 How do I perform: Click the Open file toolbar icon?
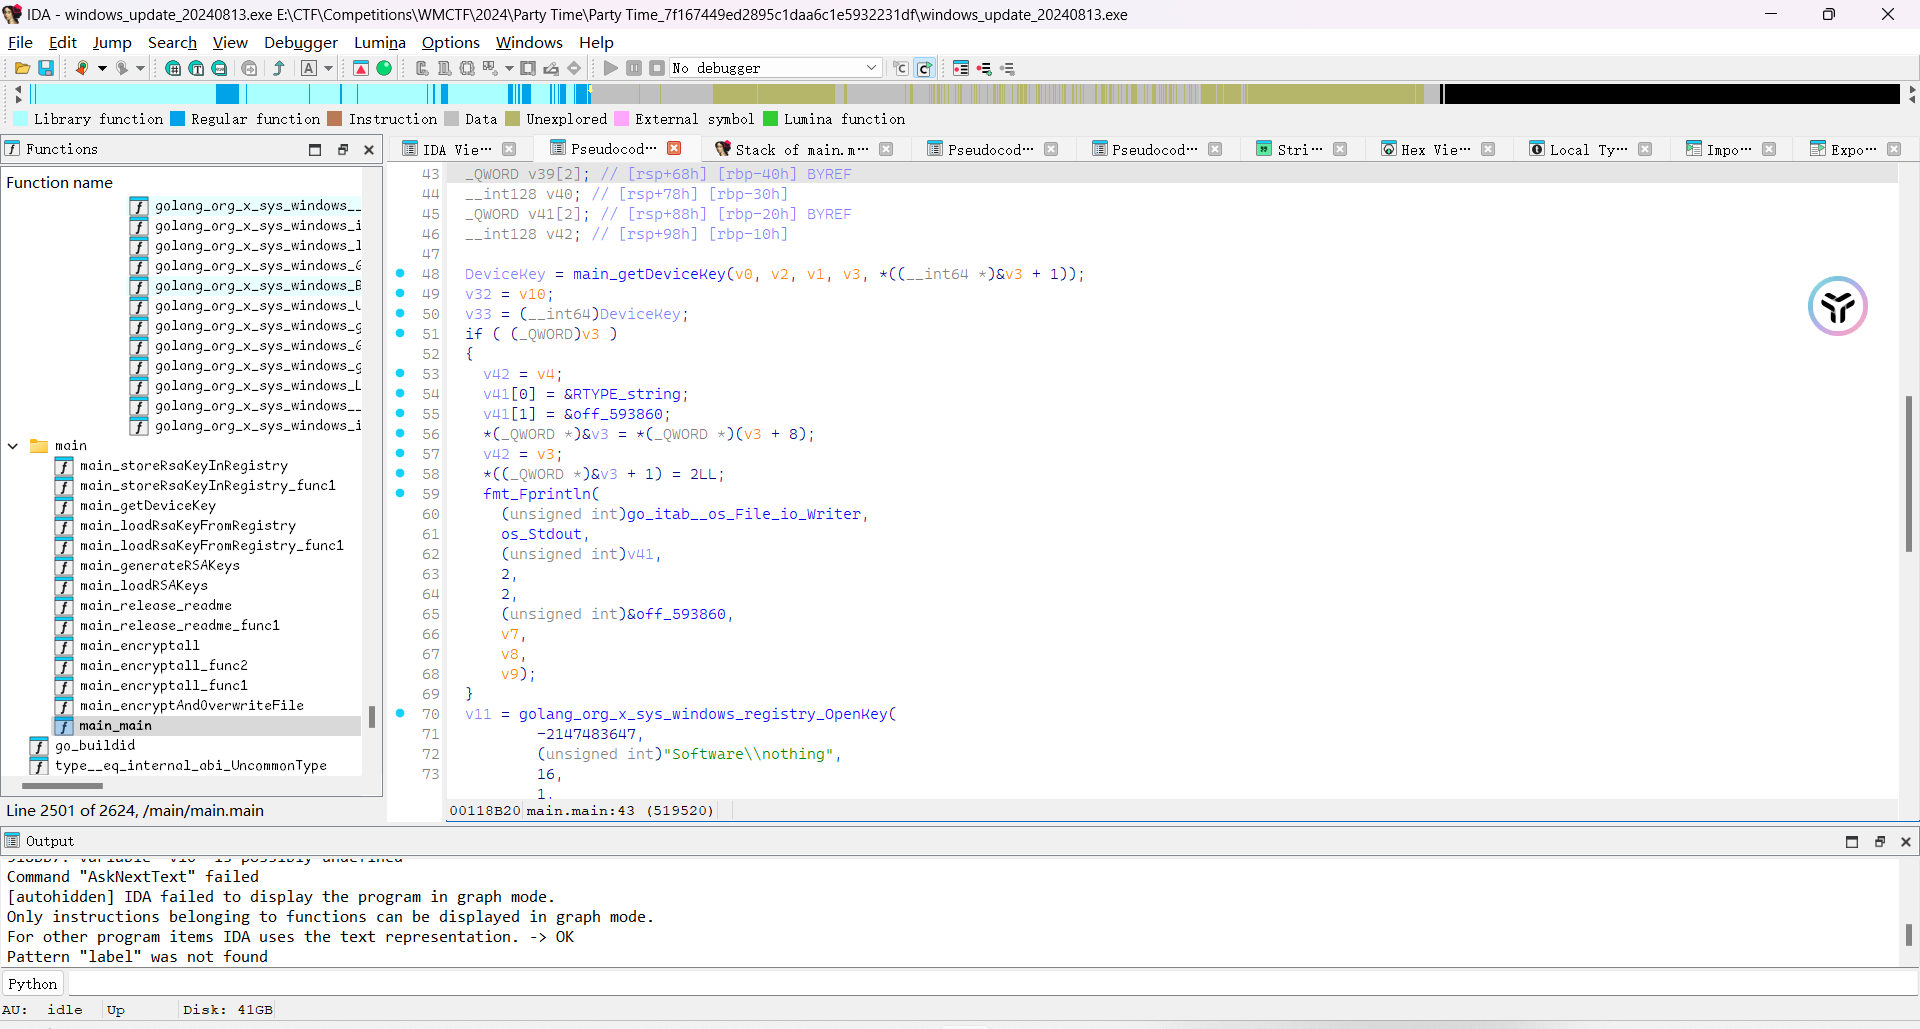pyautogui.click(x=21, y=68)
